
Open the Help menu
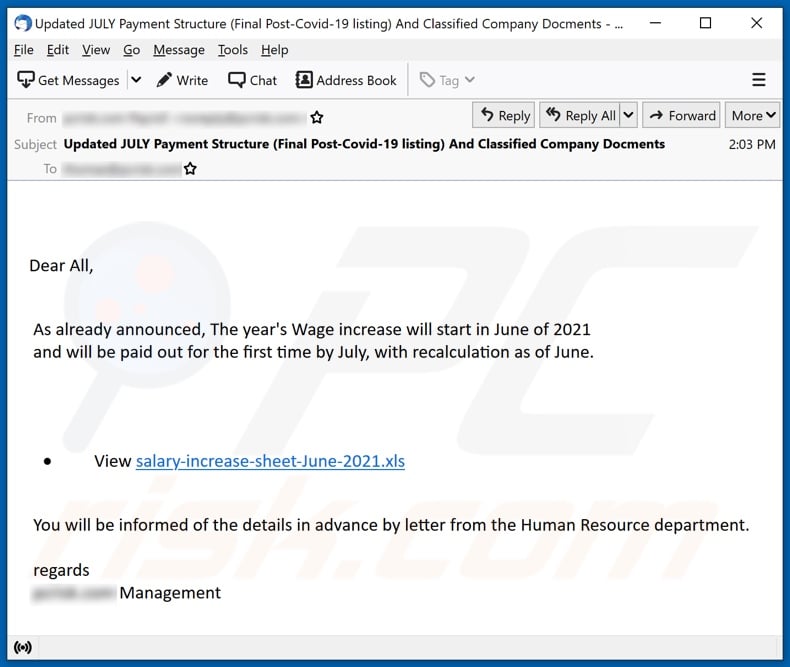(x=275, y=50)
